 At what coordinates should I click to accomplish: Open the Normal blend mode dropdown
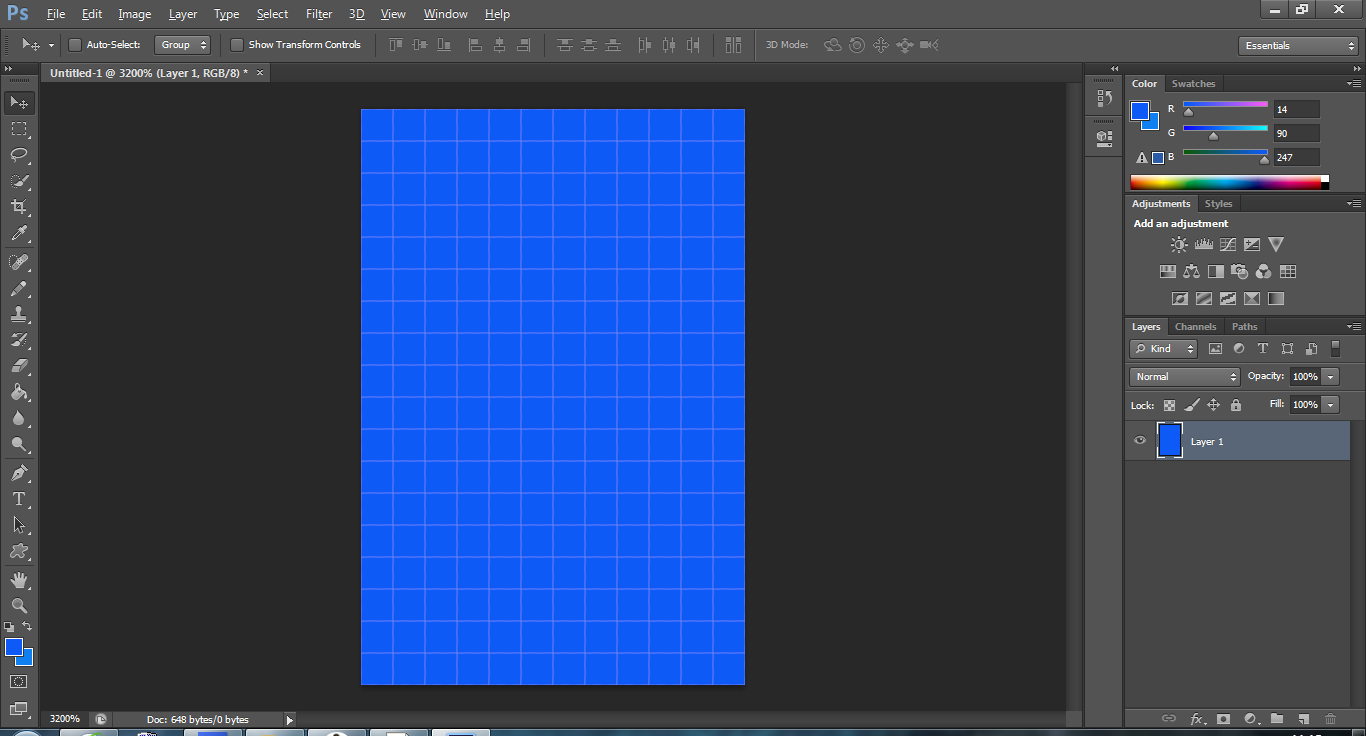[x=1185, y=377]
